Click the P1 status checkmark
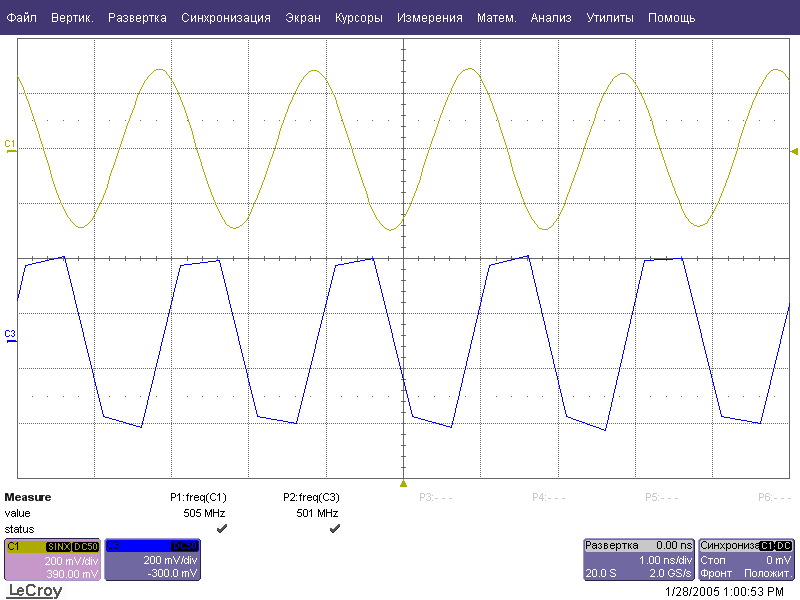 221,528
